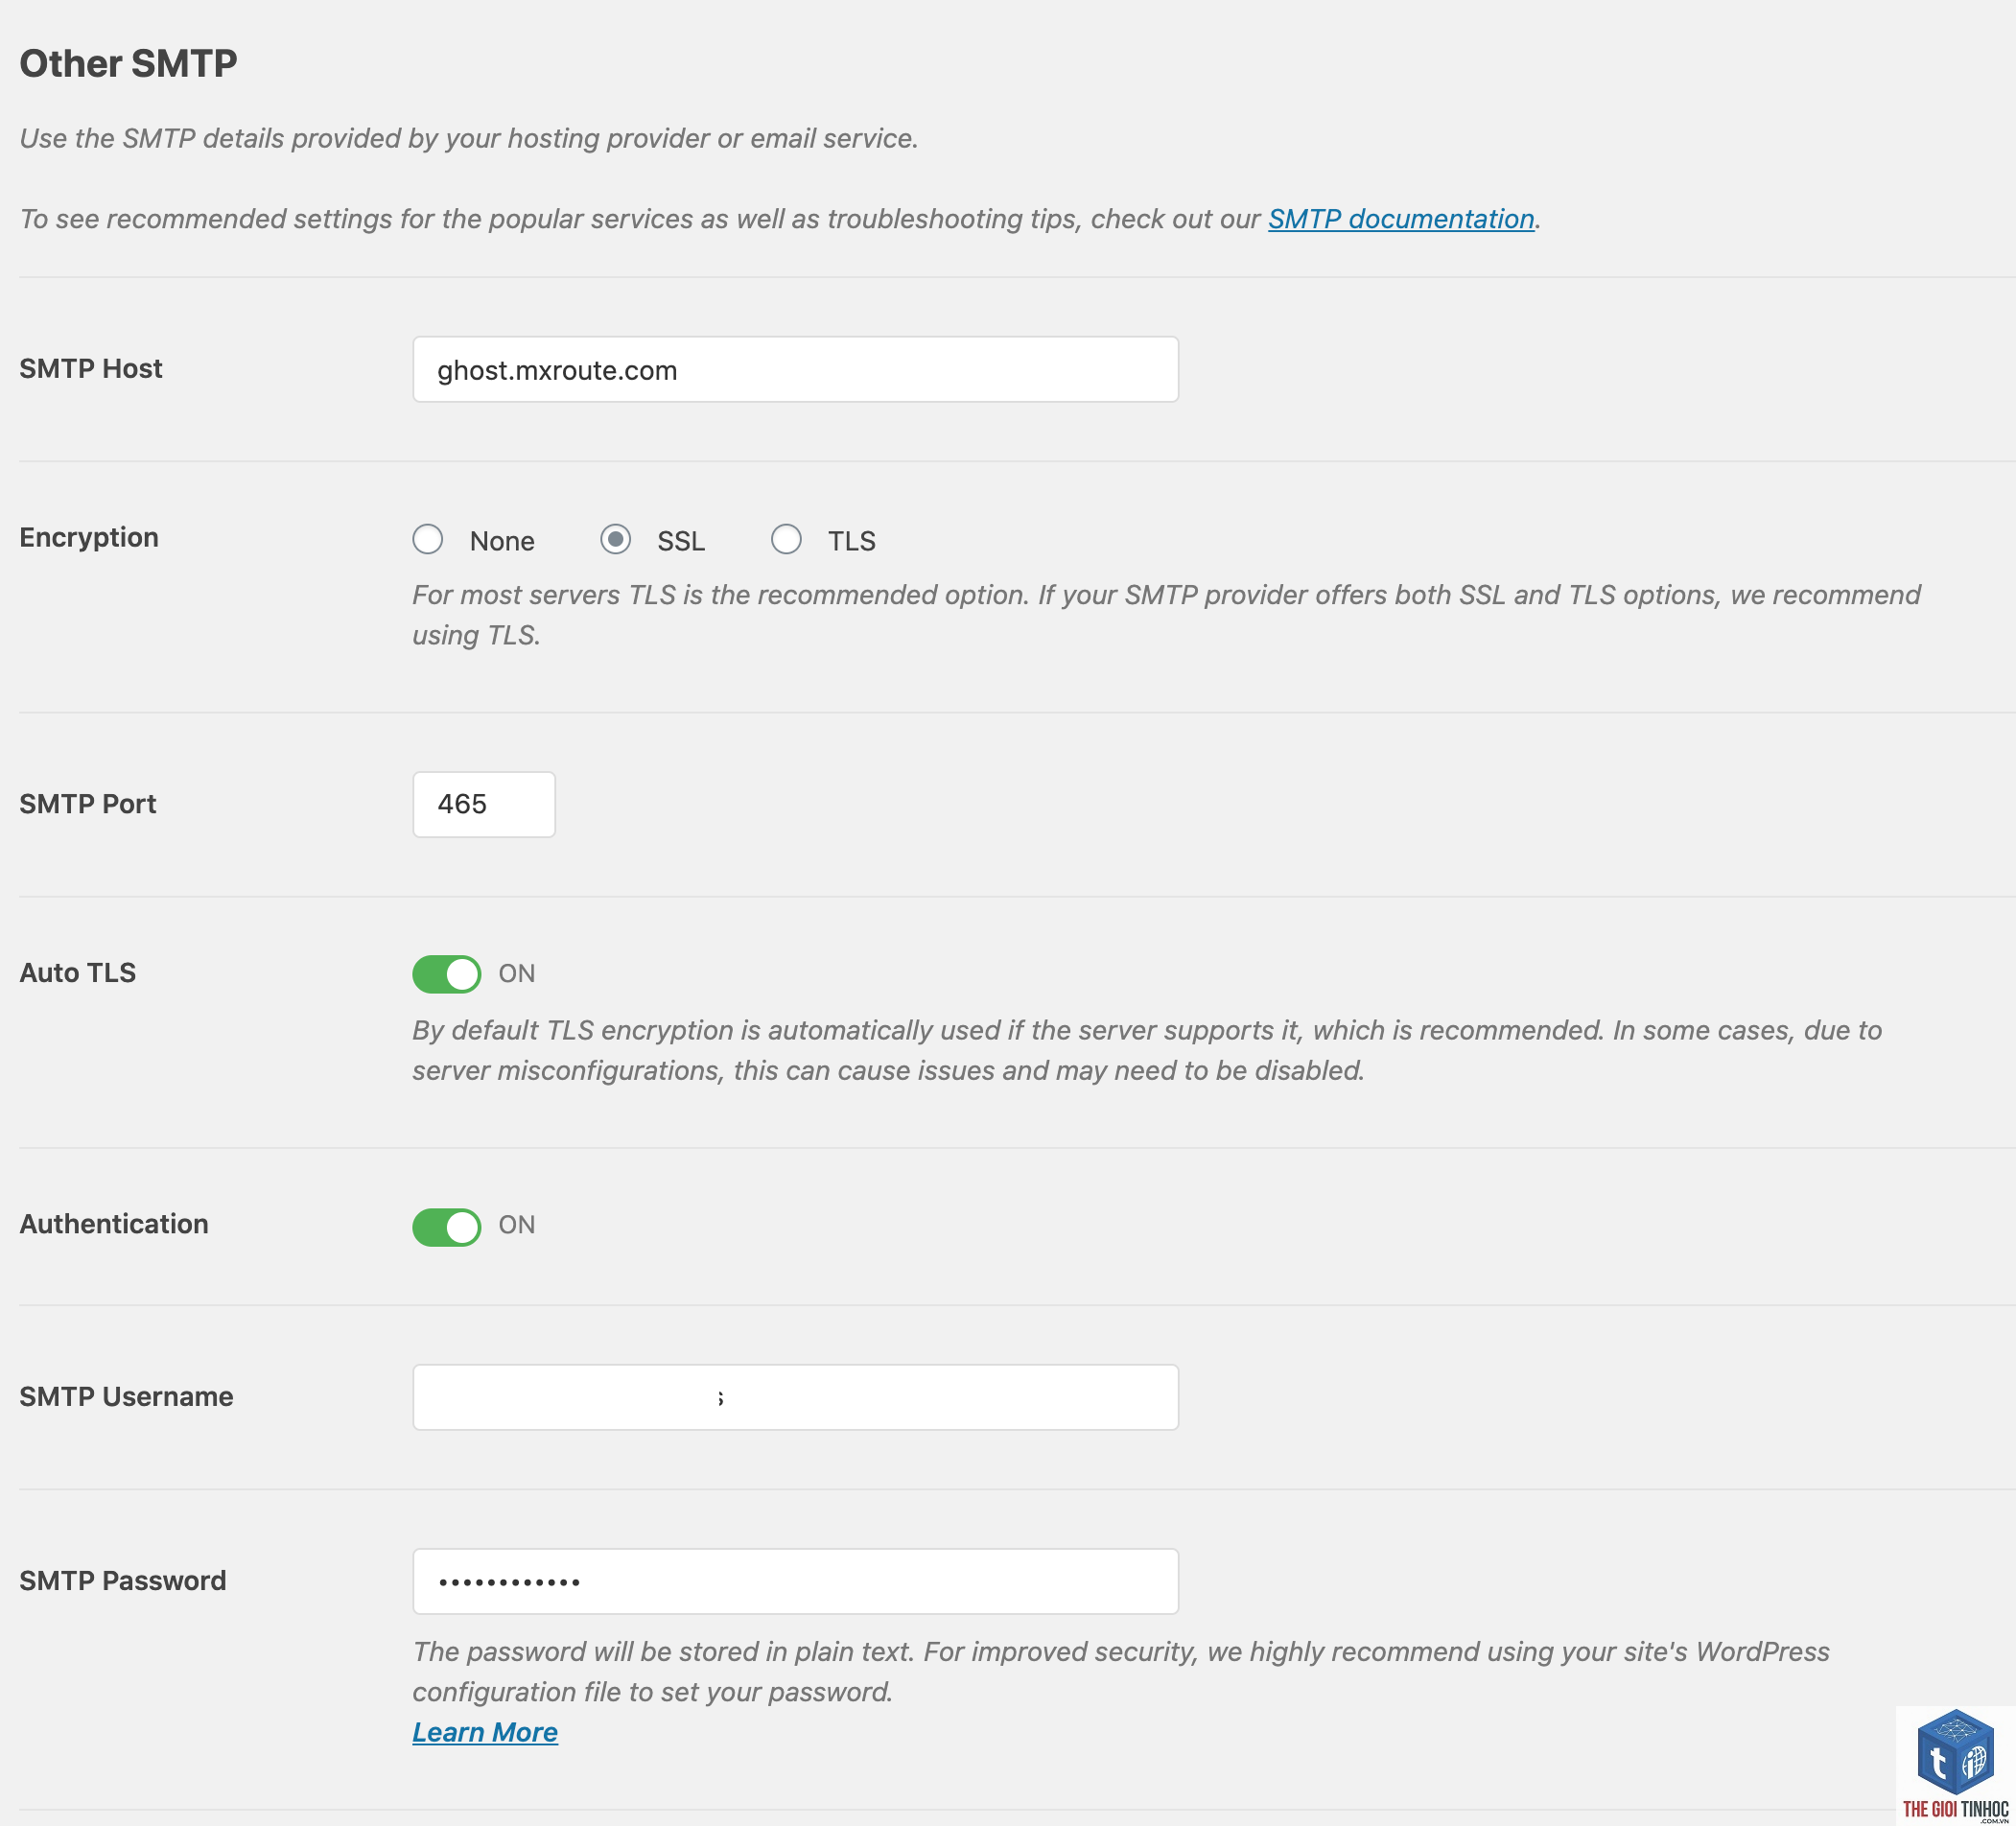Click the 'For most servers TLS' hint text

[x=1166, y=615]
